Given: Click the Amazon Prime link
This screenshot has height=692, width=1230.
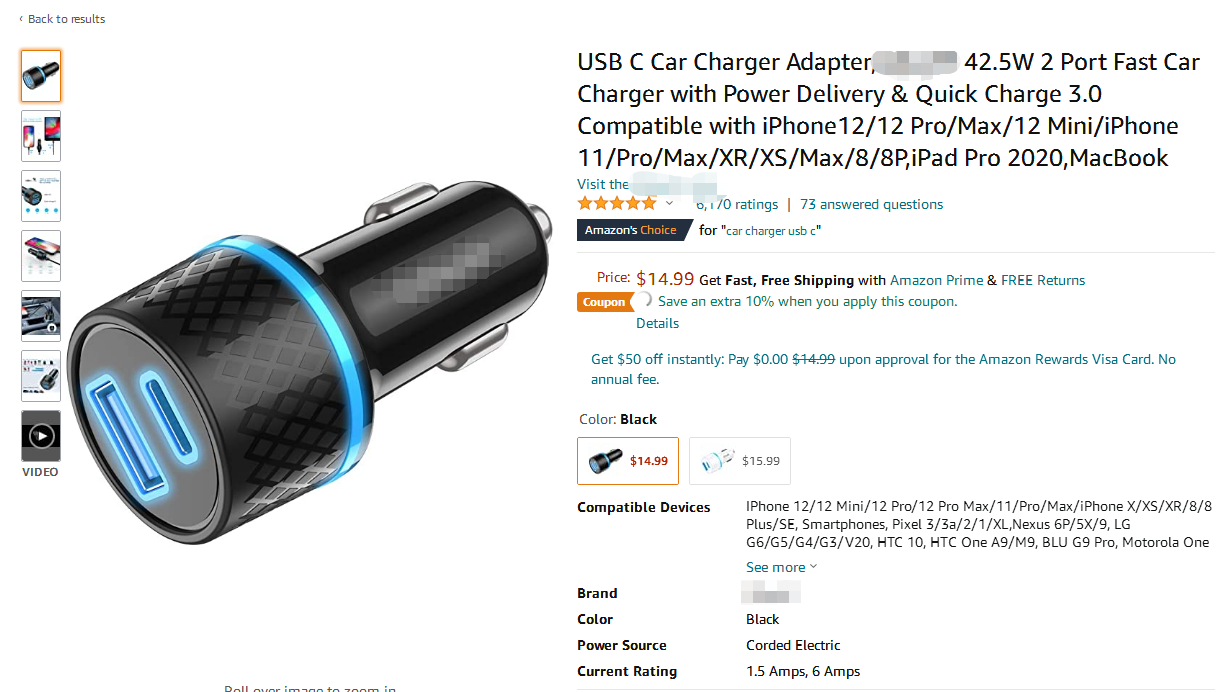Looking at the screenshot, I should [x=936, y=280].
